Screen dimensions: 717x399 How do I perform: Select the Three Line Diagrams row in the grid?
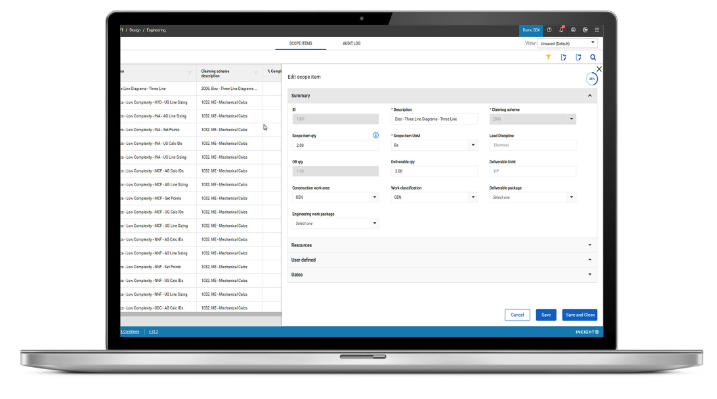click(201, 89)
